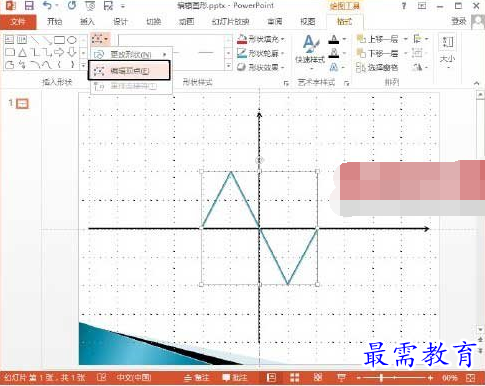Select the oval shape

[x=72, y=40]
